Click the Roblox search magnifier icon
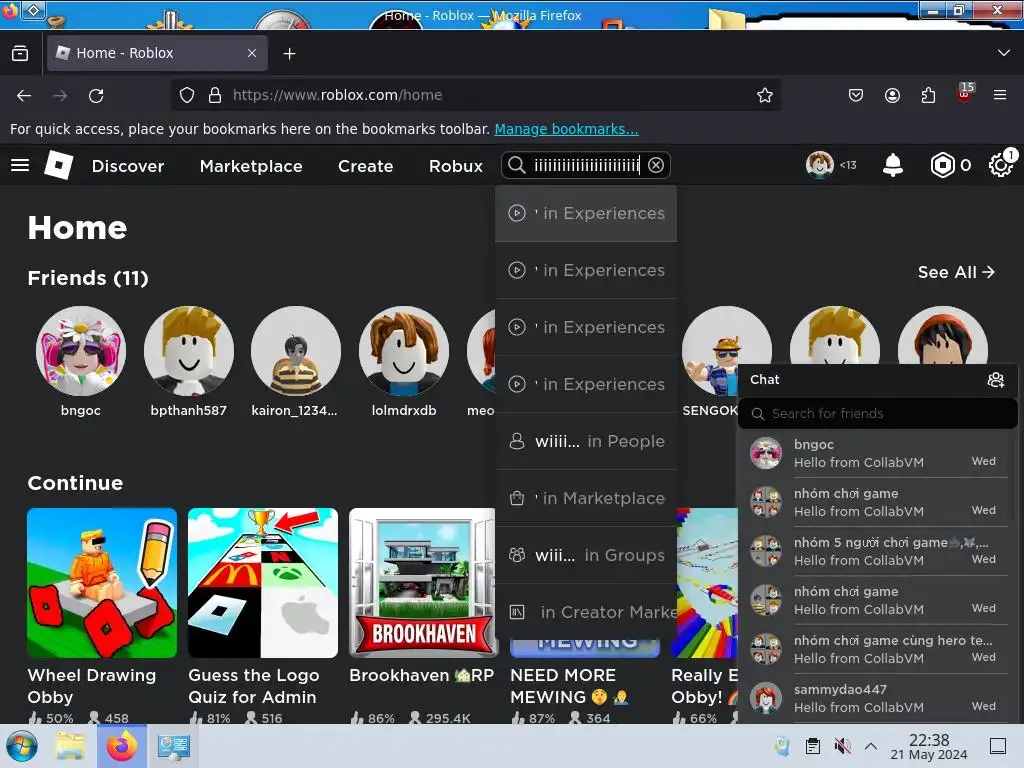 [x=517, y=165]
